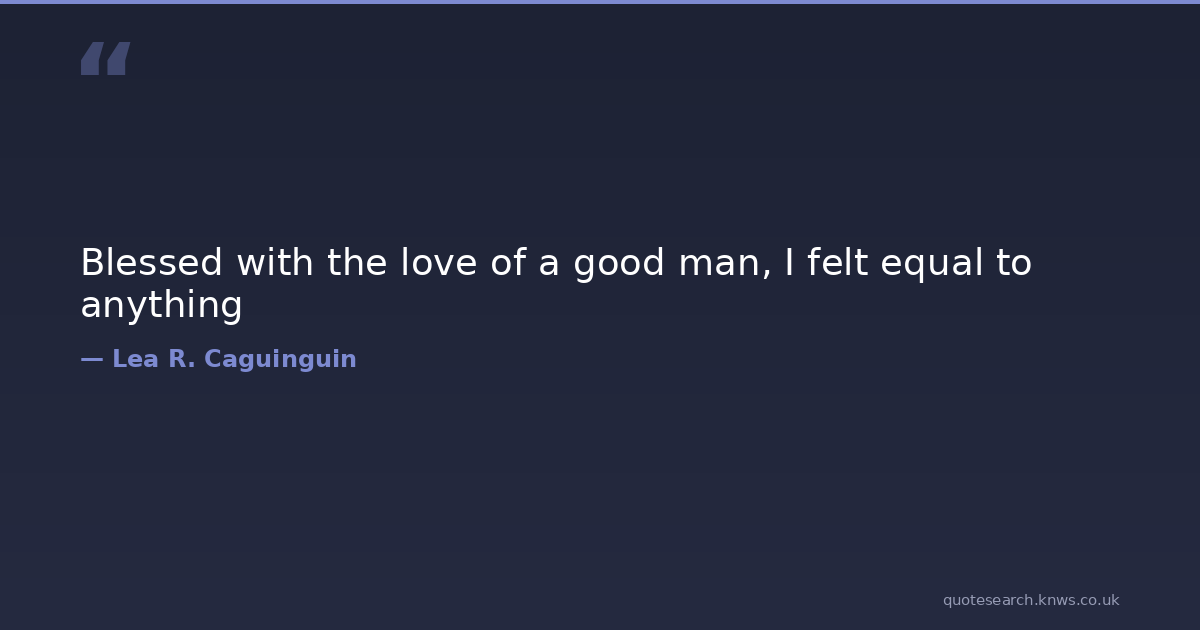
Task: Select the em dash before the author name
Action: (x=91, y=359)
